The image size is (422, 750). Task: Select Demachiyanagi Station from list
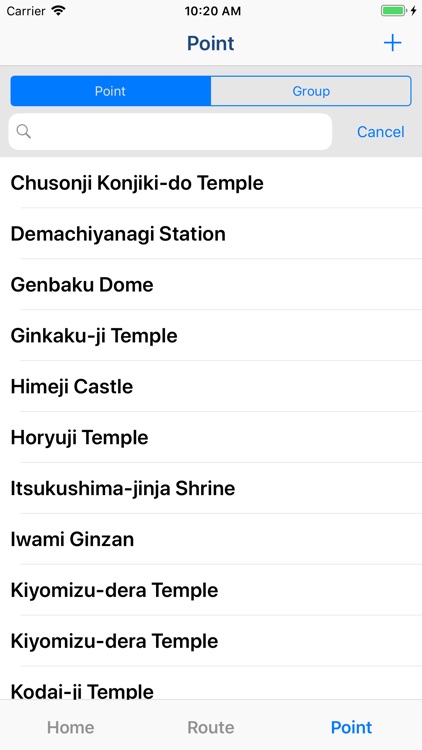coord(211,234)
